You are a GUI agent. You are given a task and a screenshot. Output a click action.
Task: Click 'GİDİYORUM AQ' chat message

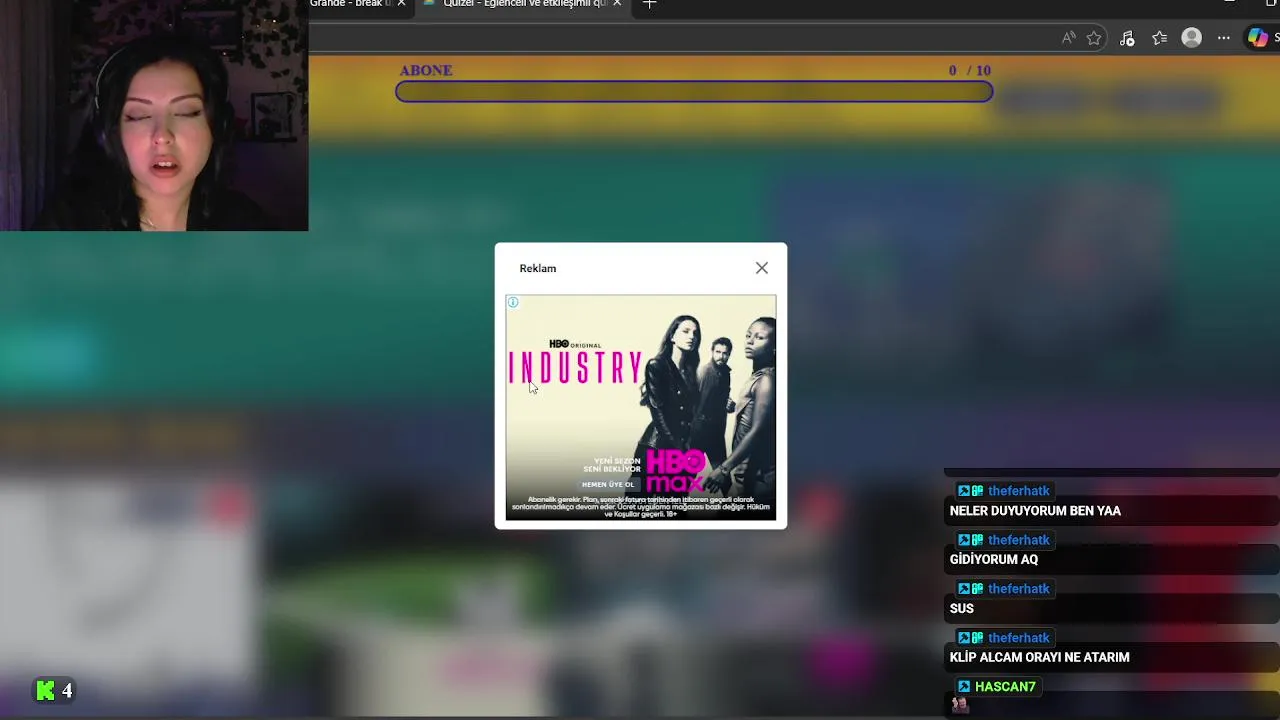(x=994, y=560)
